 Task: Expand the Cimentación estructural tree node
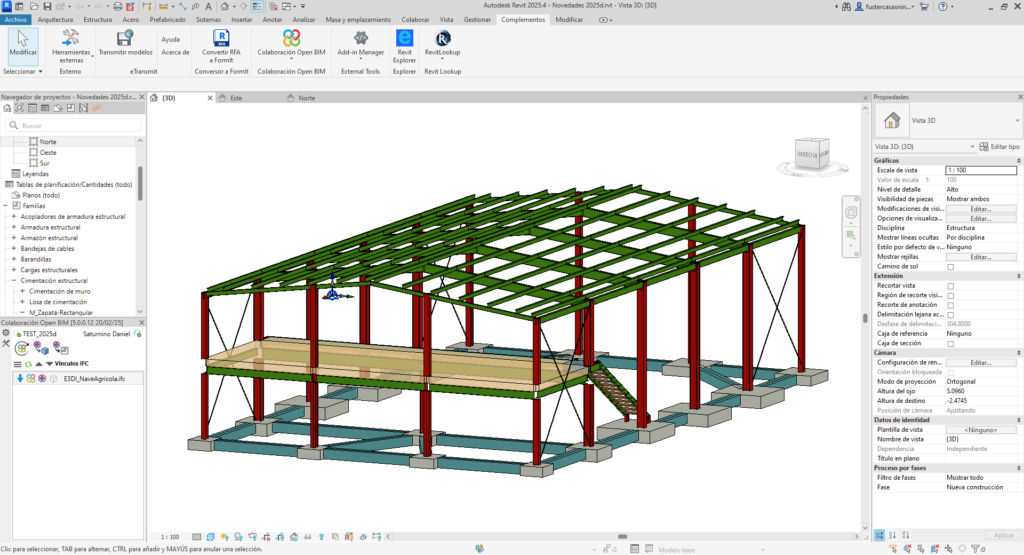14,281
